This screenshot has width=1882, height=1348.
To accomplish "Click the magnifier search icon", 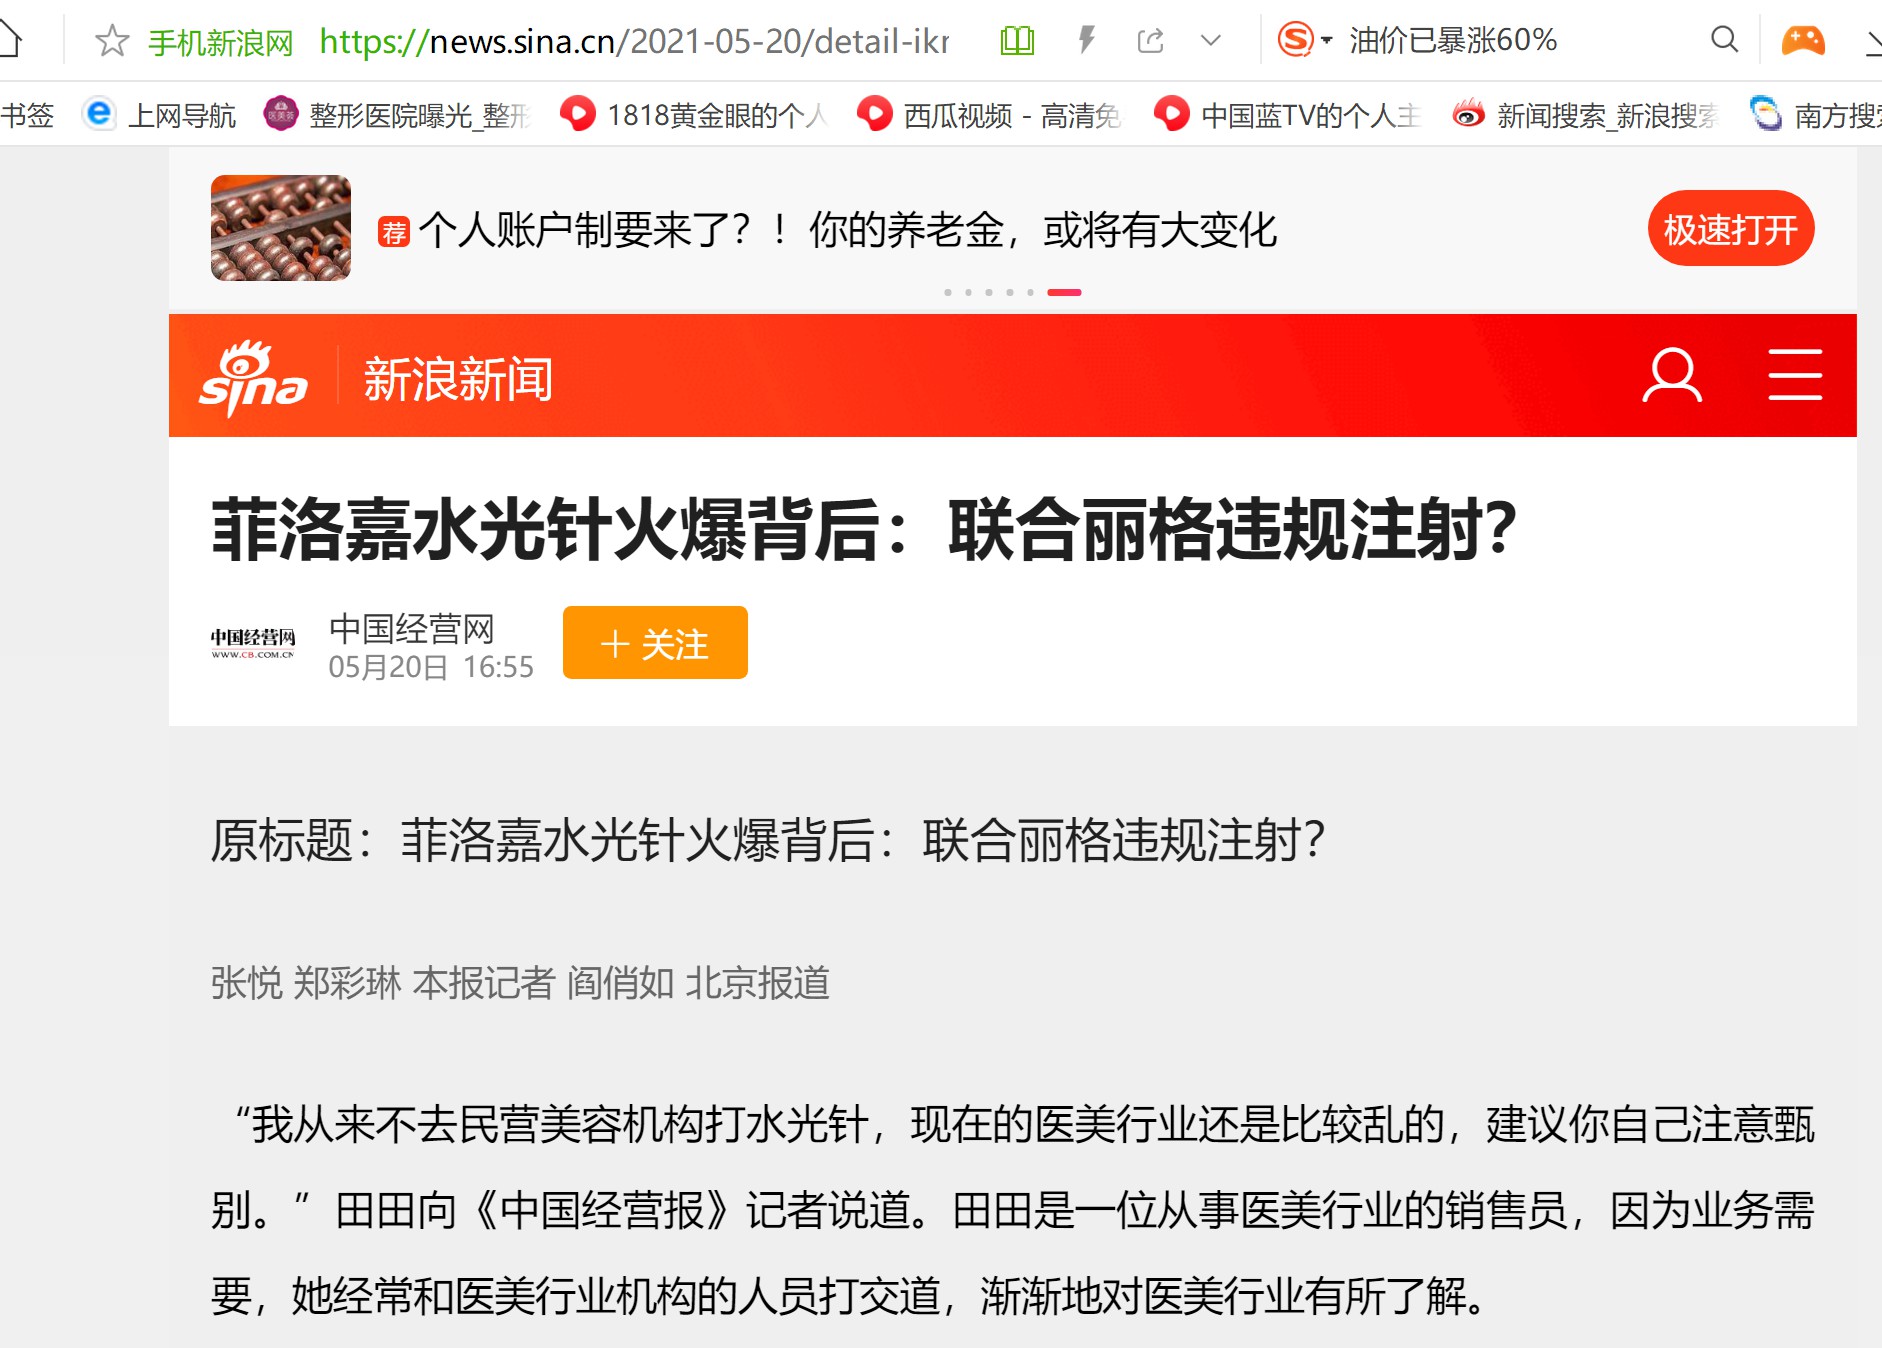I will pos(1724,39).
